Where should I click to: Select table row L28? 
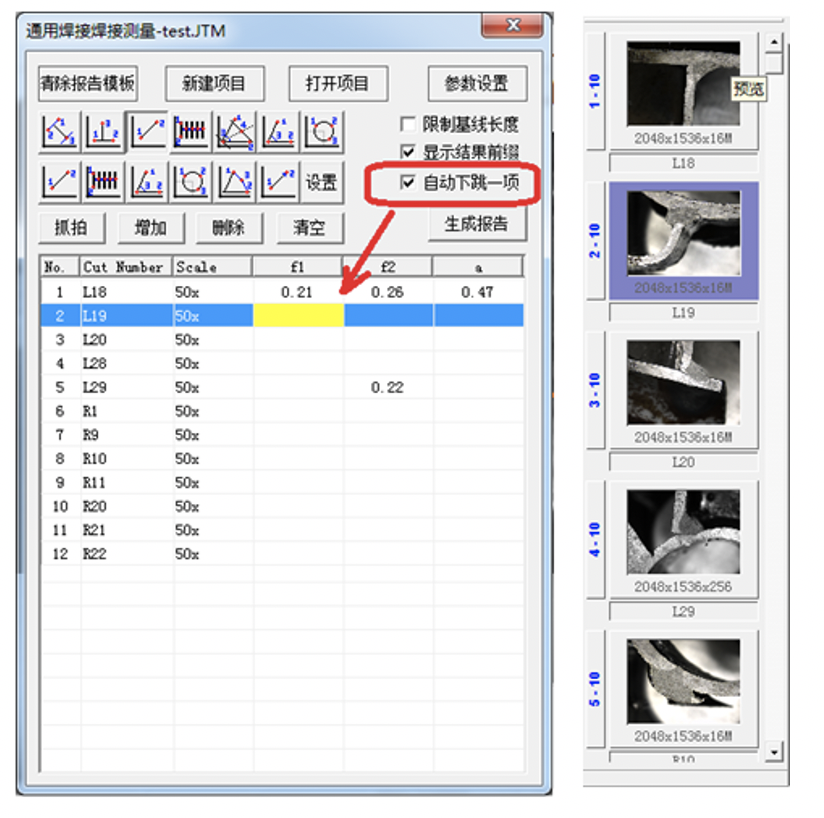pos(283,364)
